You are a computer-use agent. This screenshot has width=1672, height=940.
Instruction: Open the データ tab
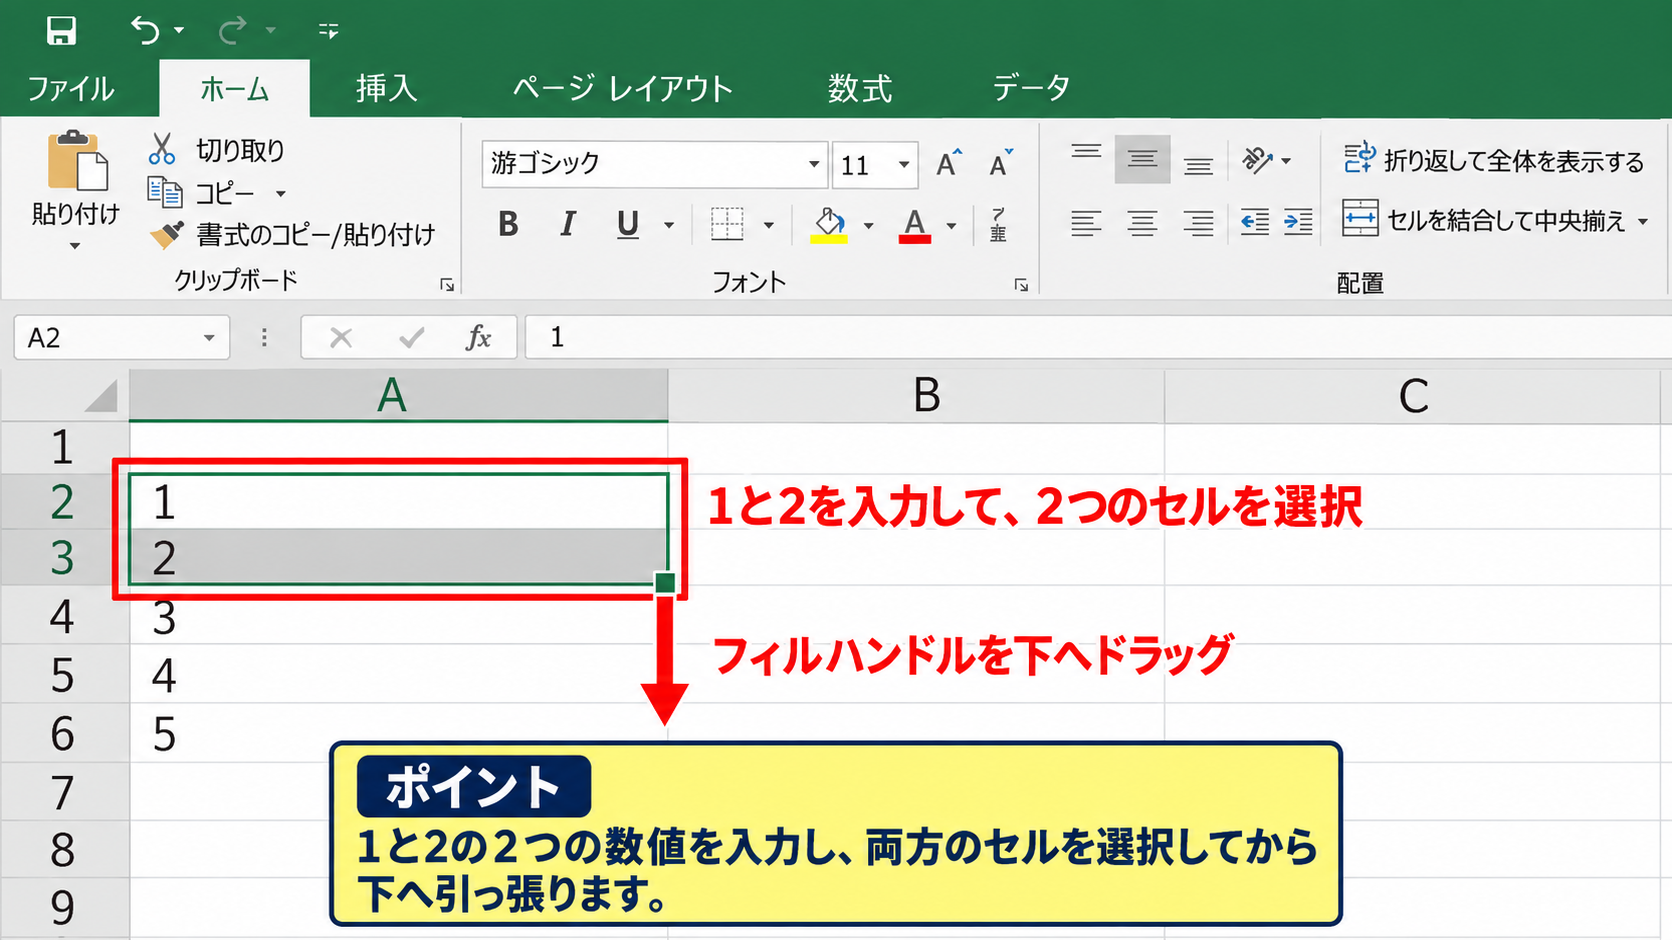click(1032, 88)
